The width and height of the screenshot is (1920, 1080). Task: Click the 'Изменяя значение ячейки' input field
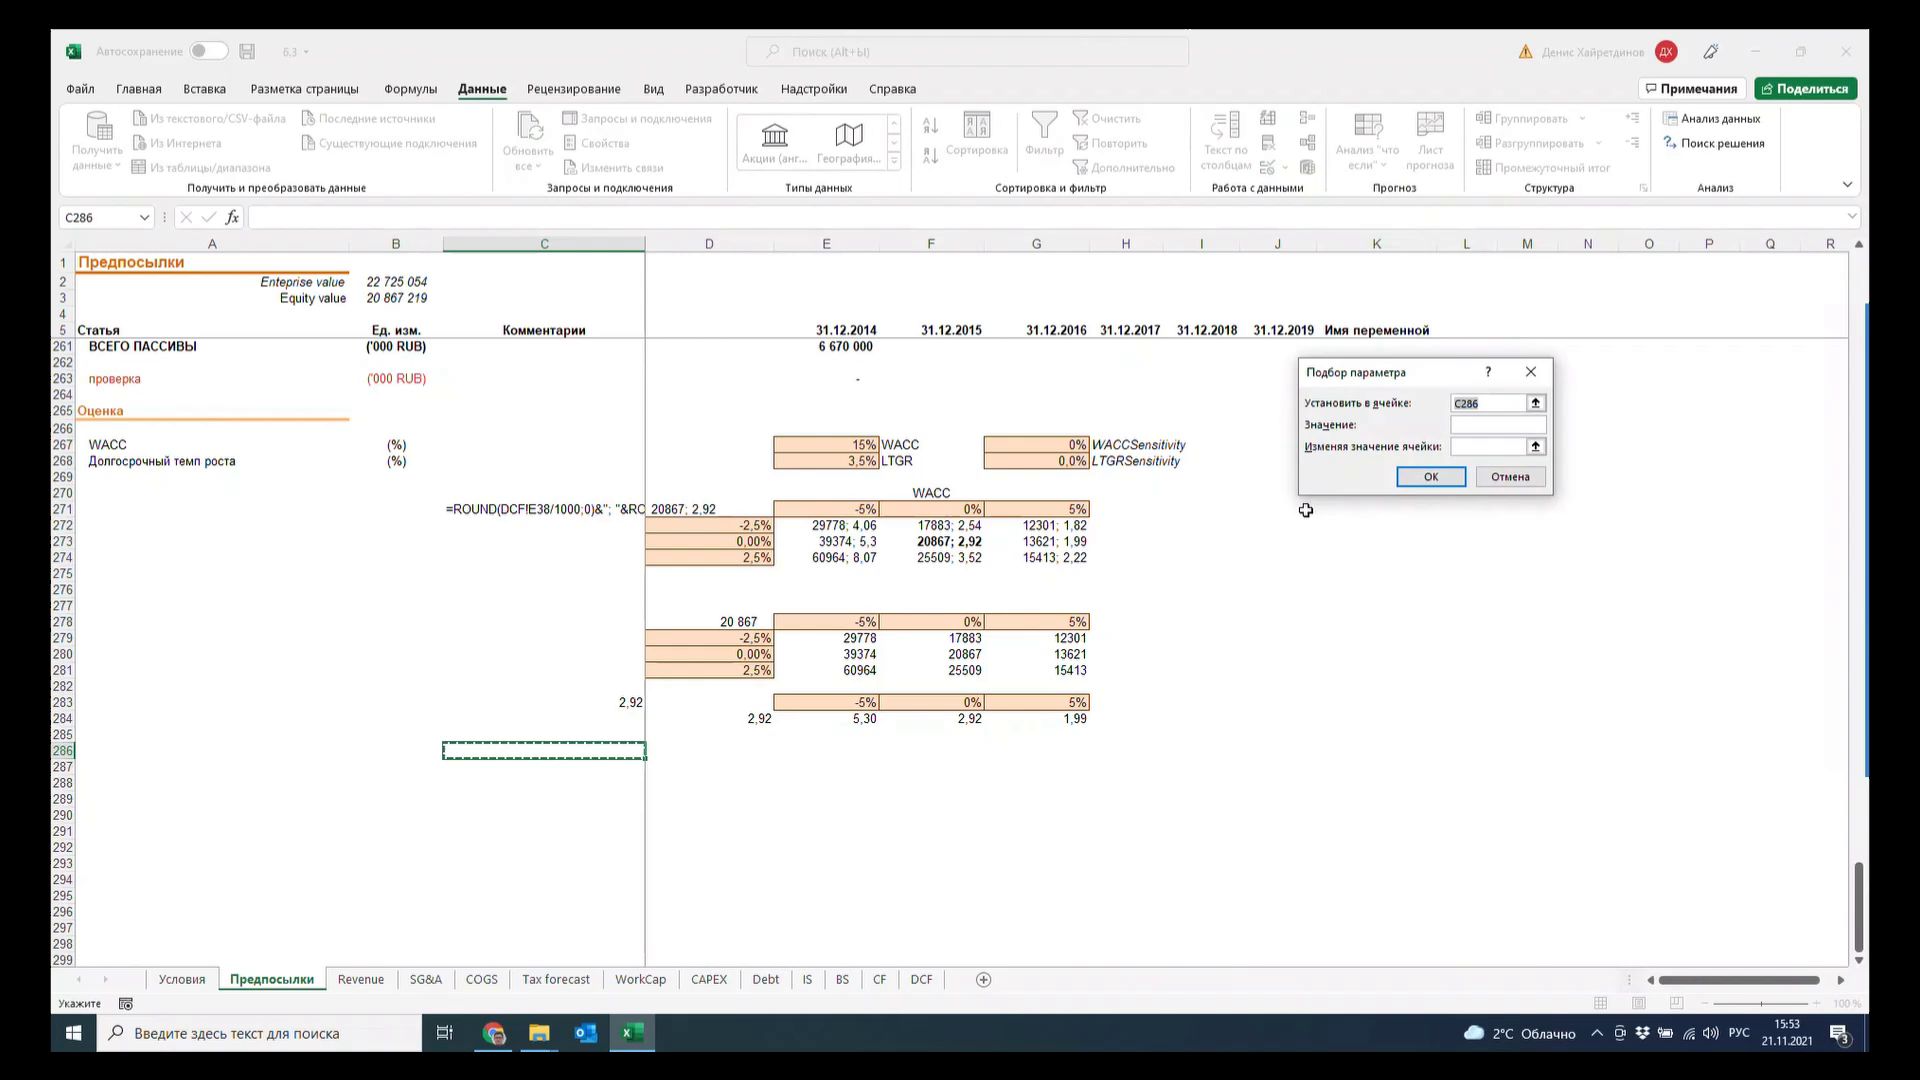[x=1488, y=447]
